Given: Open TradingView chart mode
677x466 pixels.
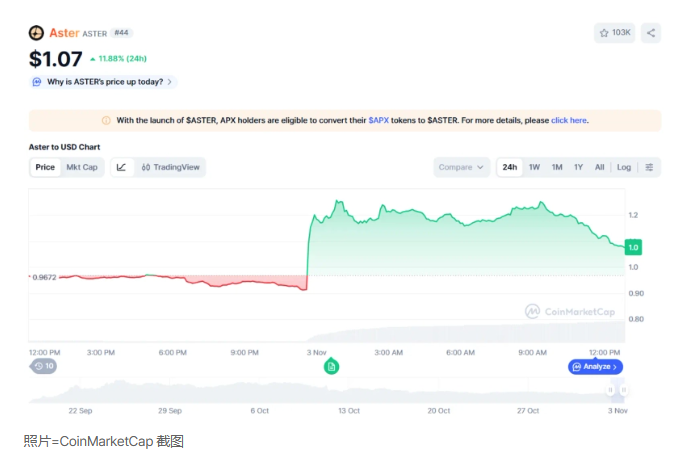Looking at the screenshot, I should coord(170,167).
